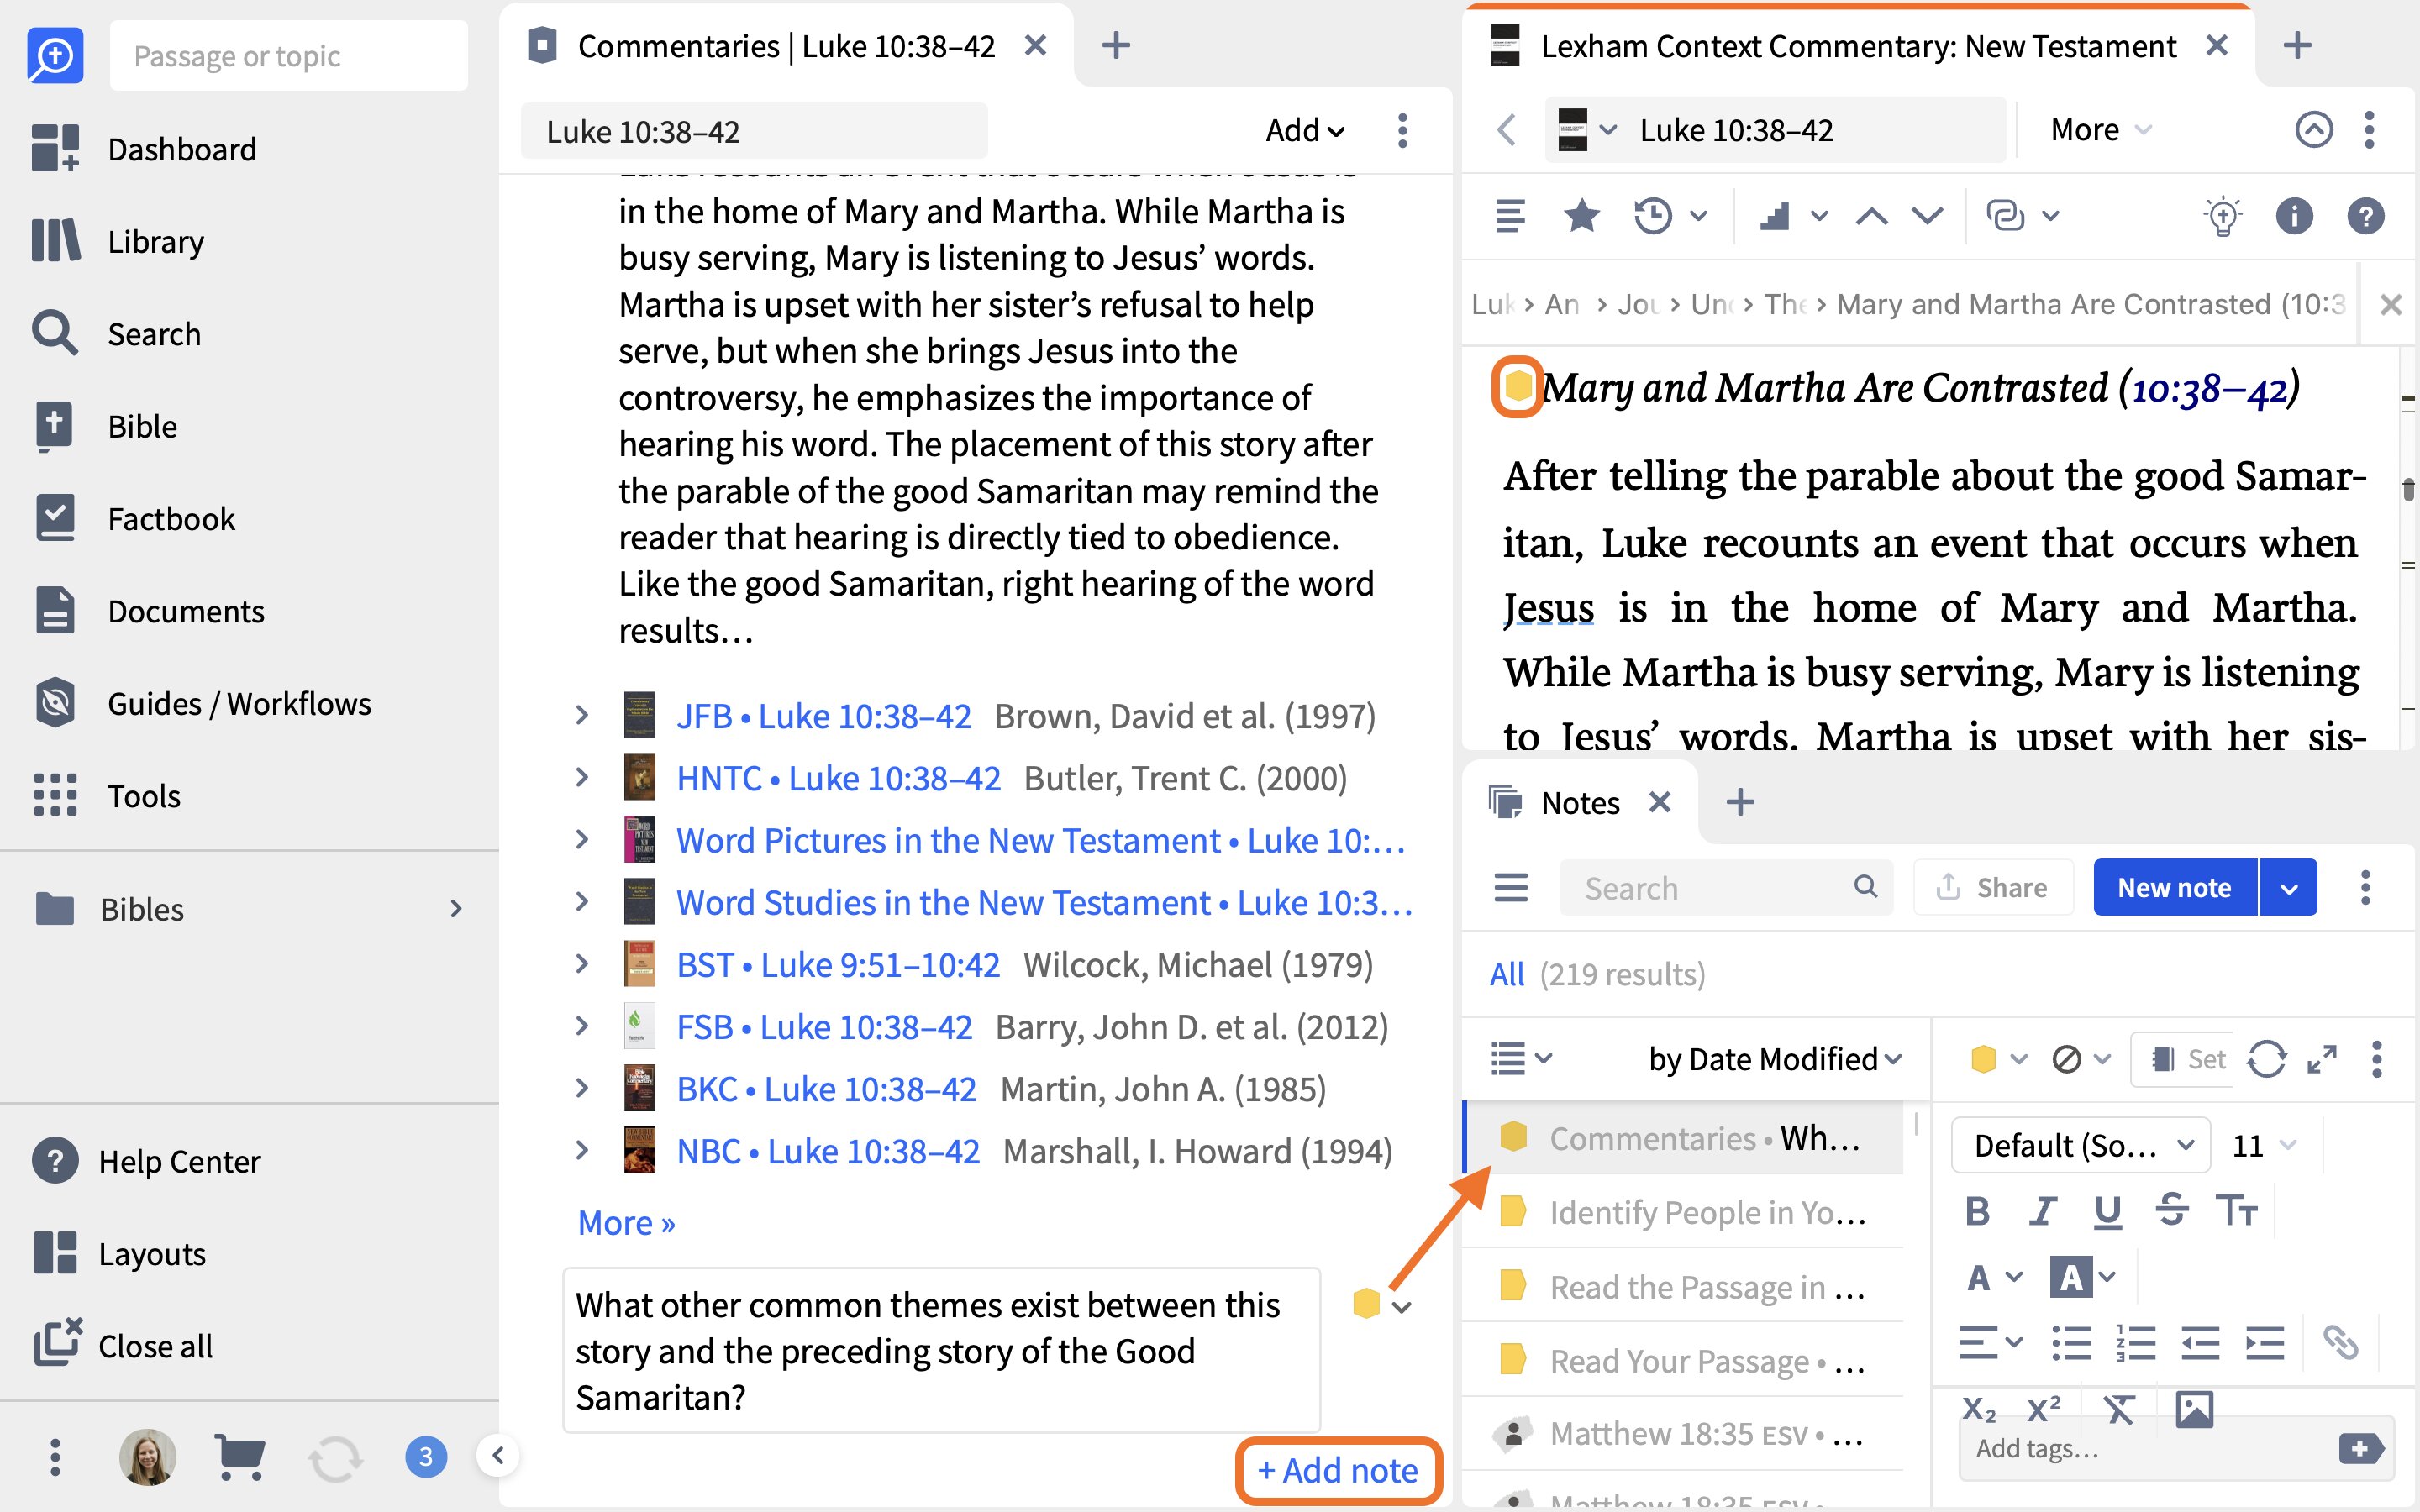The width and height of the screenshot is (2420, 1512).
Task: Toggle subscript formatting
Action: pyautogui.click(x=1978, y=1409)
